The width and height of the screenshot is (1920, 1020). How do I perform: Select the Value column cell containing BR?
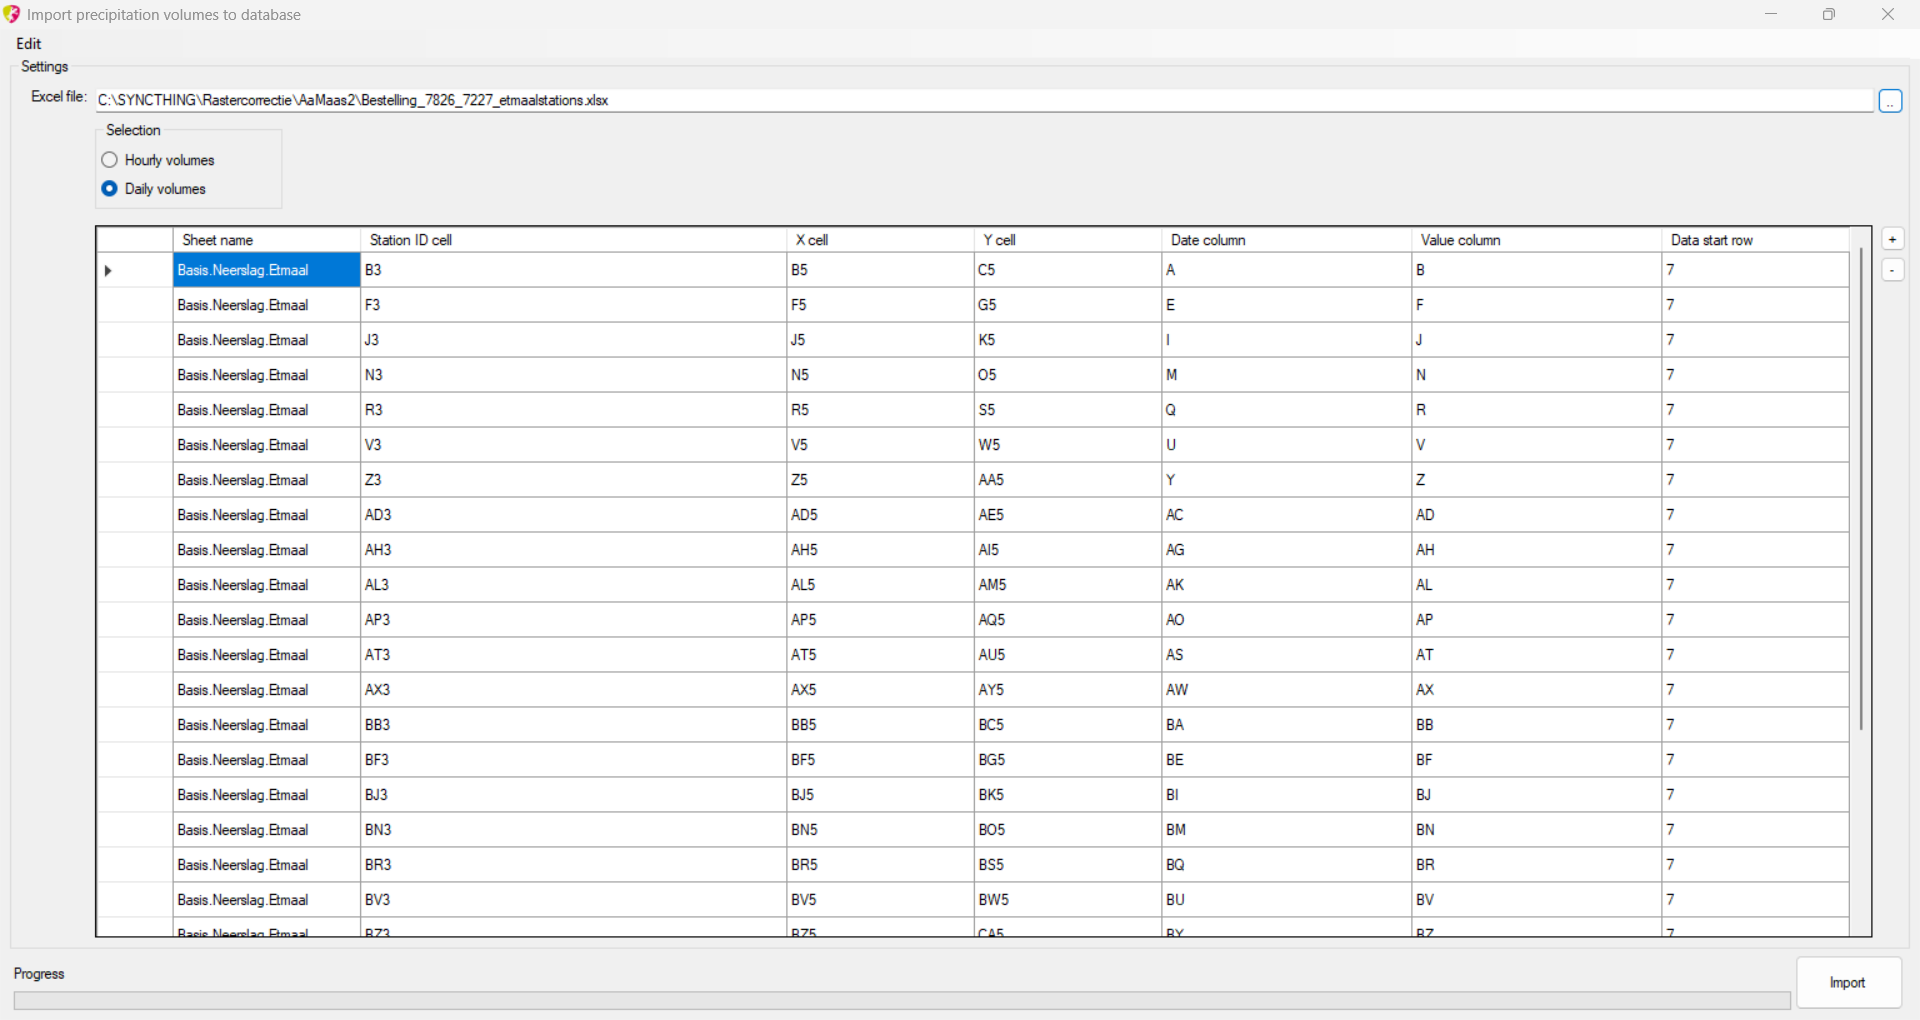(x=1536, y=865)
